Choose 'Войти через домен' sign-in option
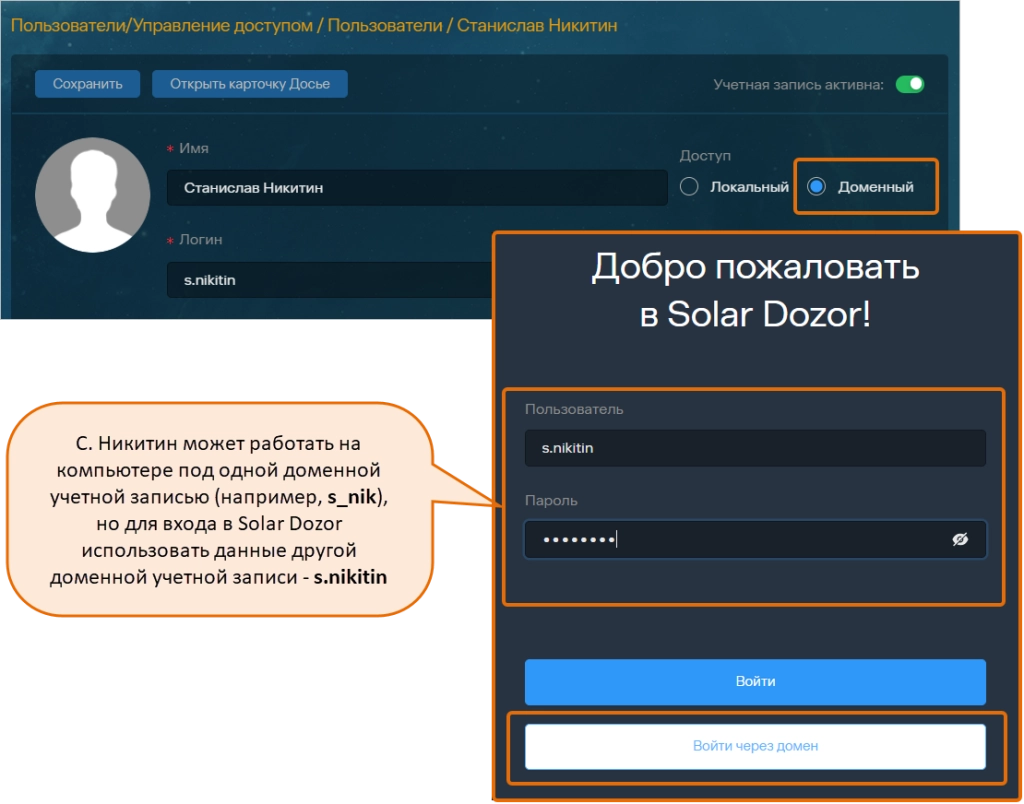Image resolution: width=1024 pixels, height=804 pixels. [755, 746]
